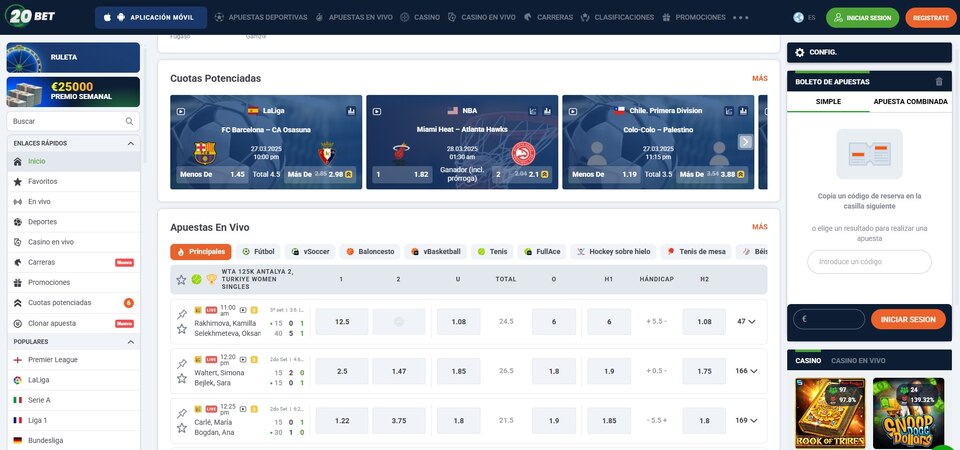Click the Registrate button
Viewport: 960px width, 450px height.
coord(931,18)
